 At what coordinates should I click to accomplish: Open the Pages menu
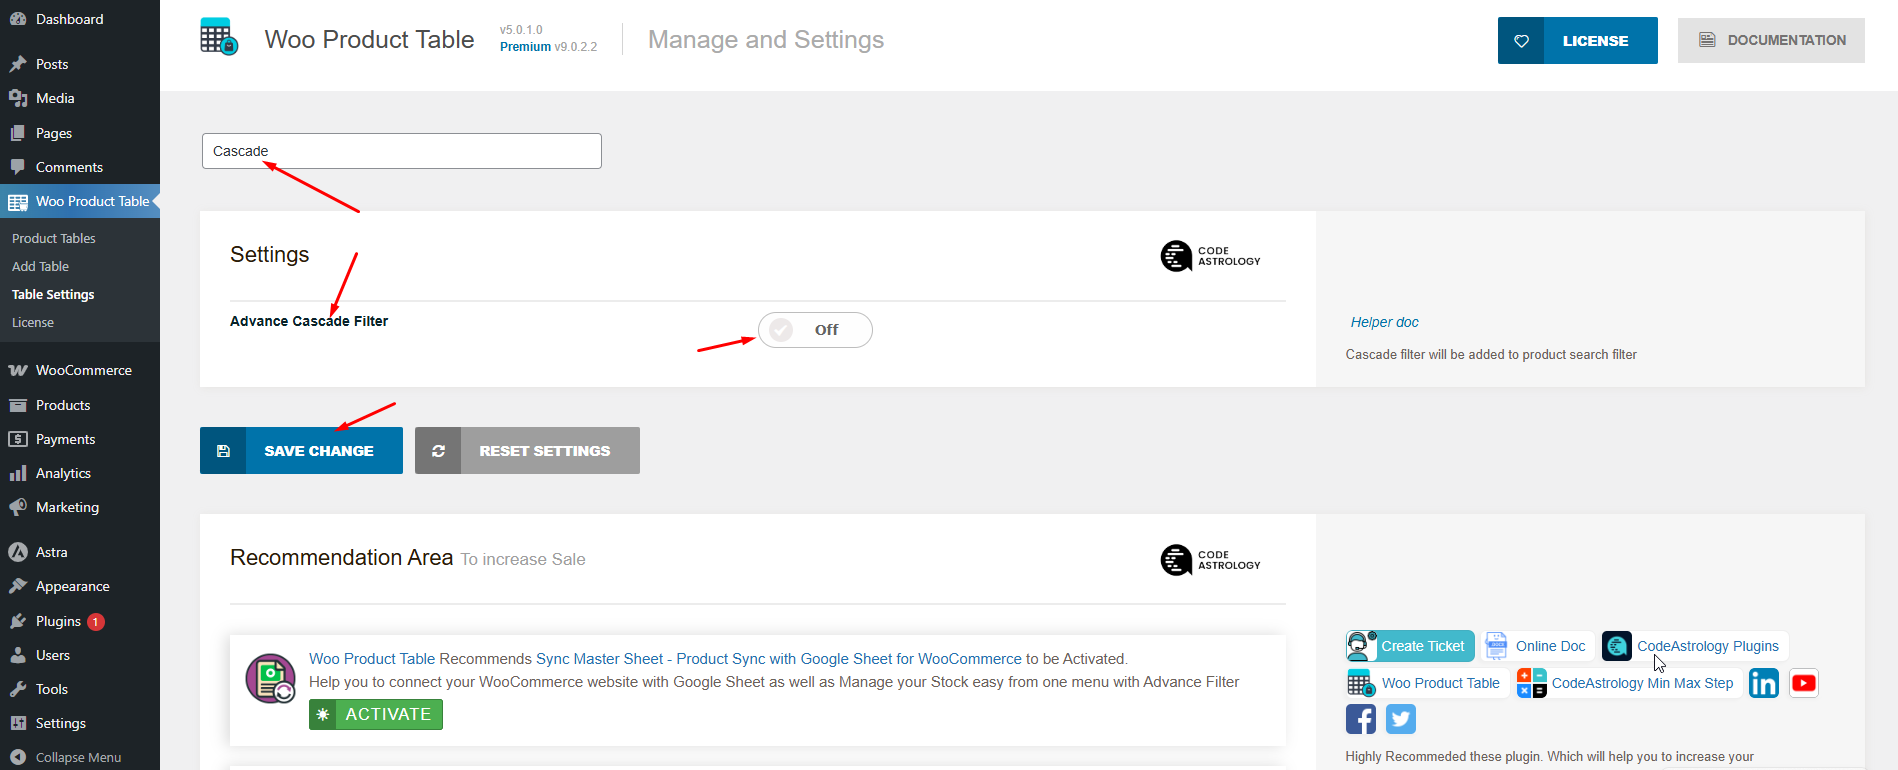click(x=80, y=133)
